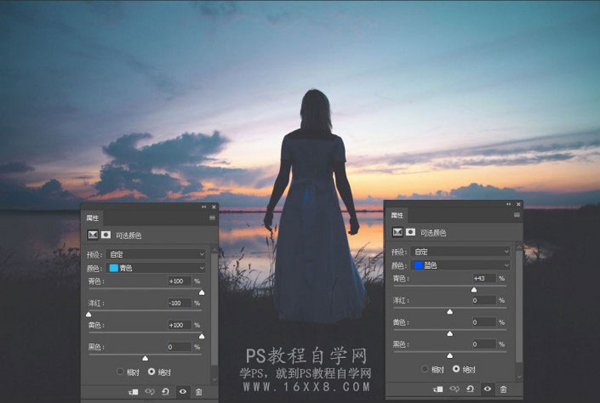Click the layer mask icon in the Blue panel
This screenshot has height=403, width=600.
411,232
